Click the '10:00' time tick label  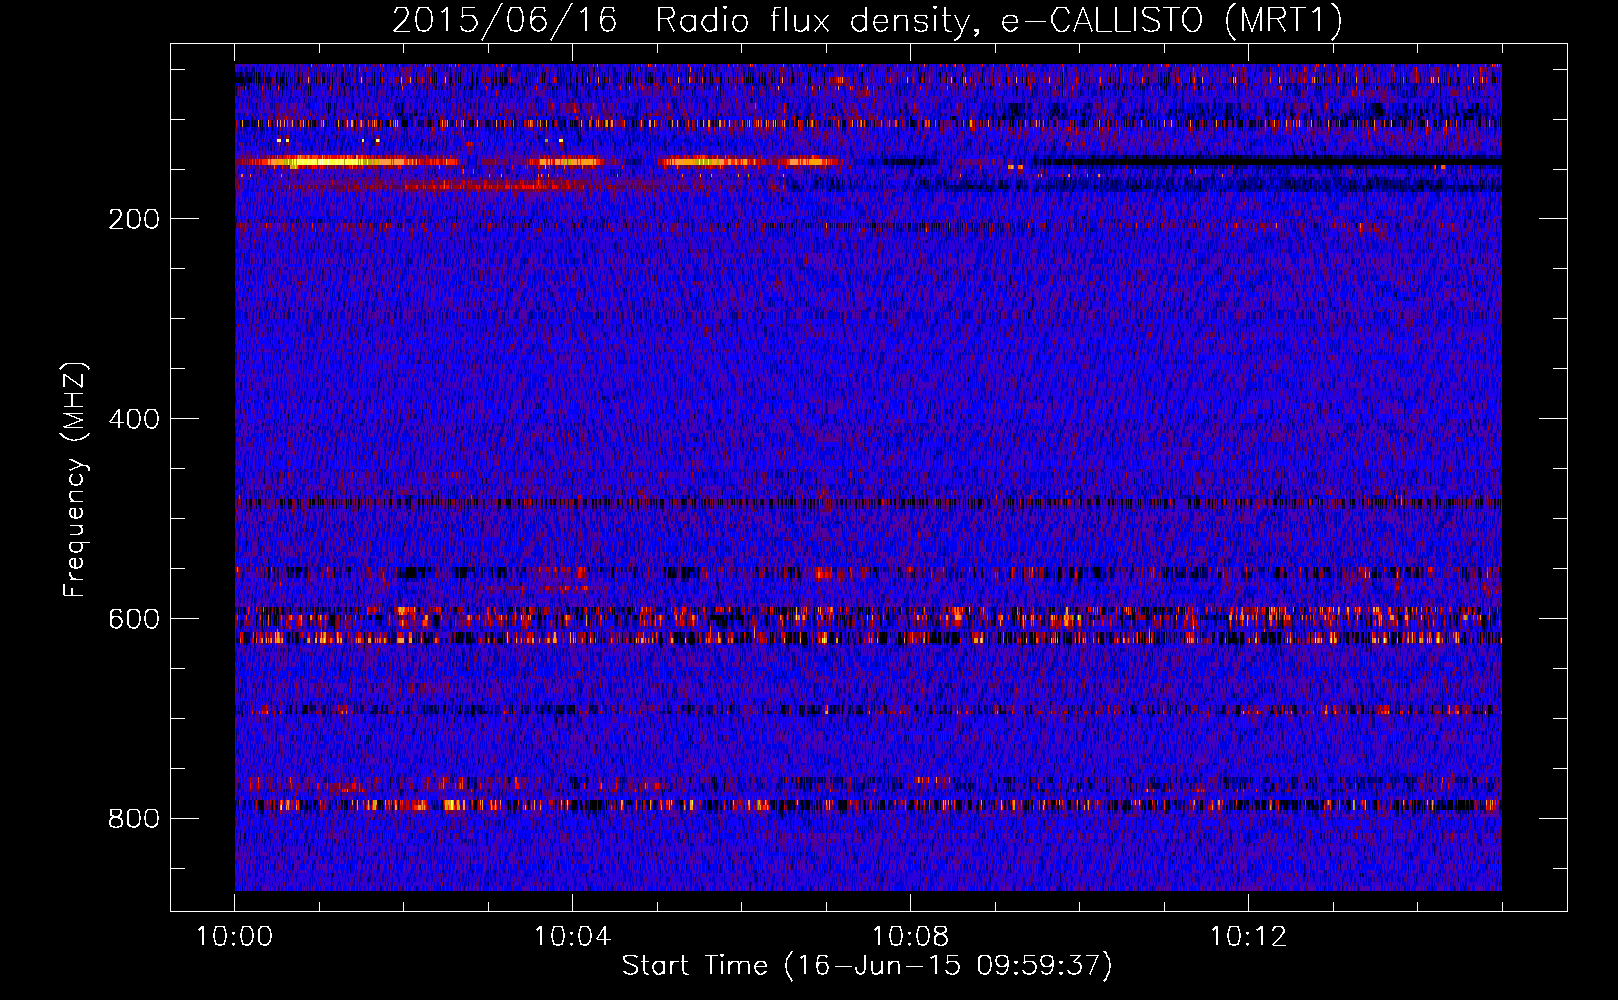pos(235,937)
